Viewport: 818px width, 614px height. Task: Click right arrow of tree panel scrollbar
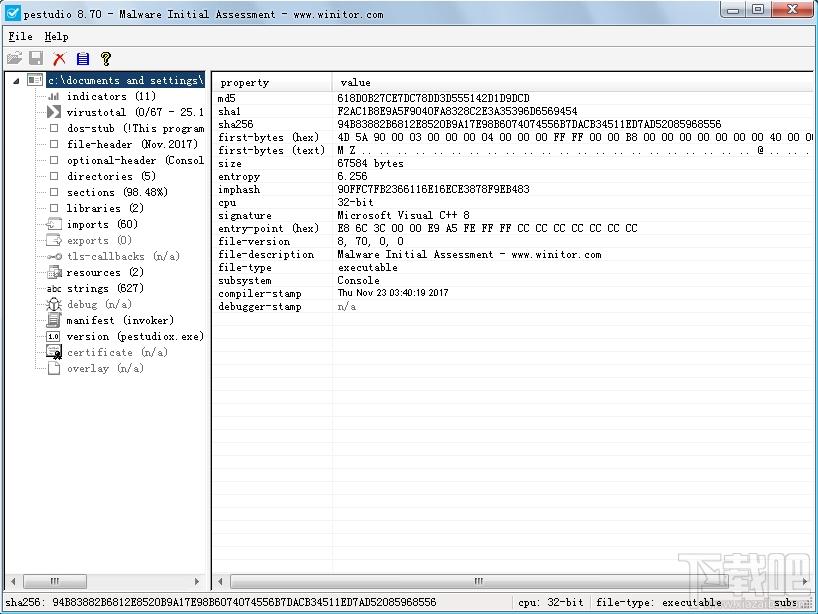click(x=197, y=581)
